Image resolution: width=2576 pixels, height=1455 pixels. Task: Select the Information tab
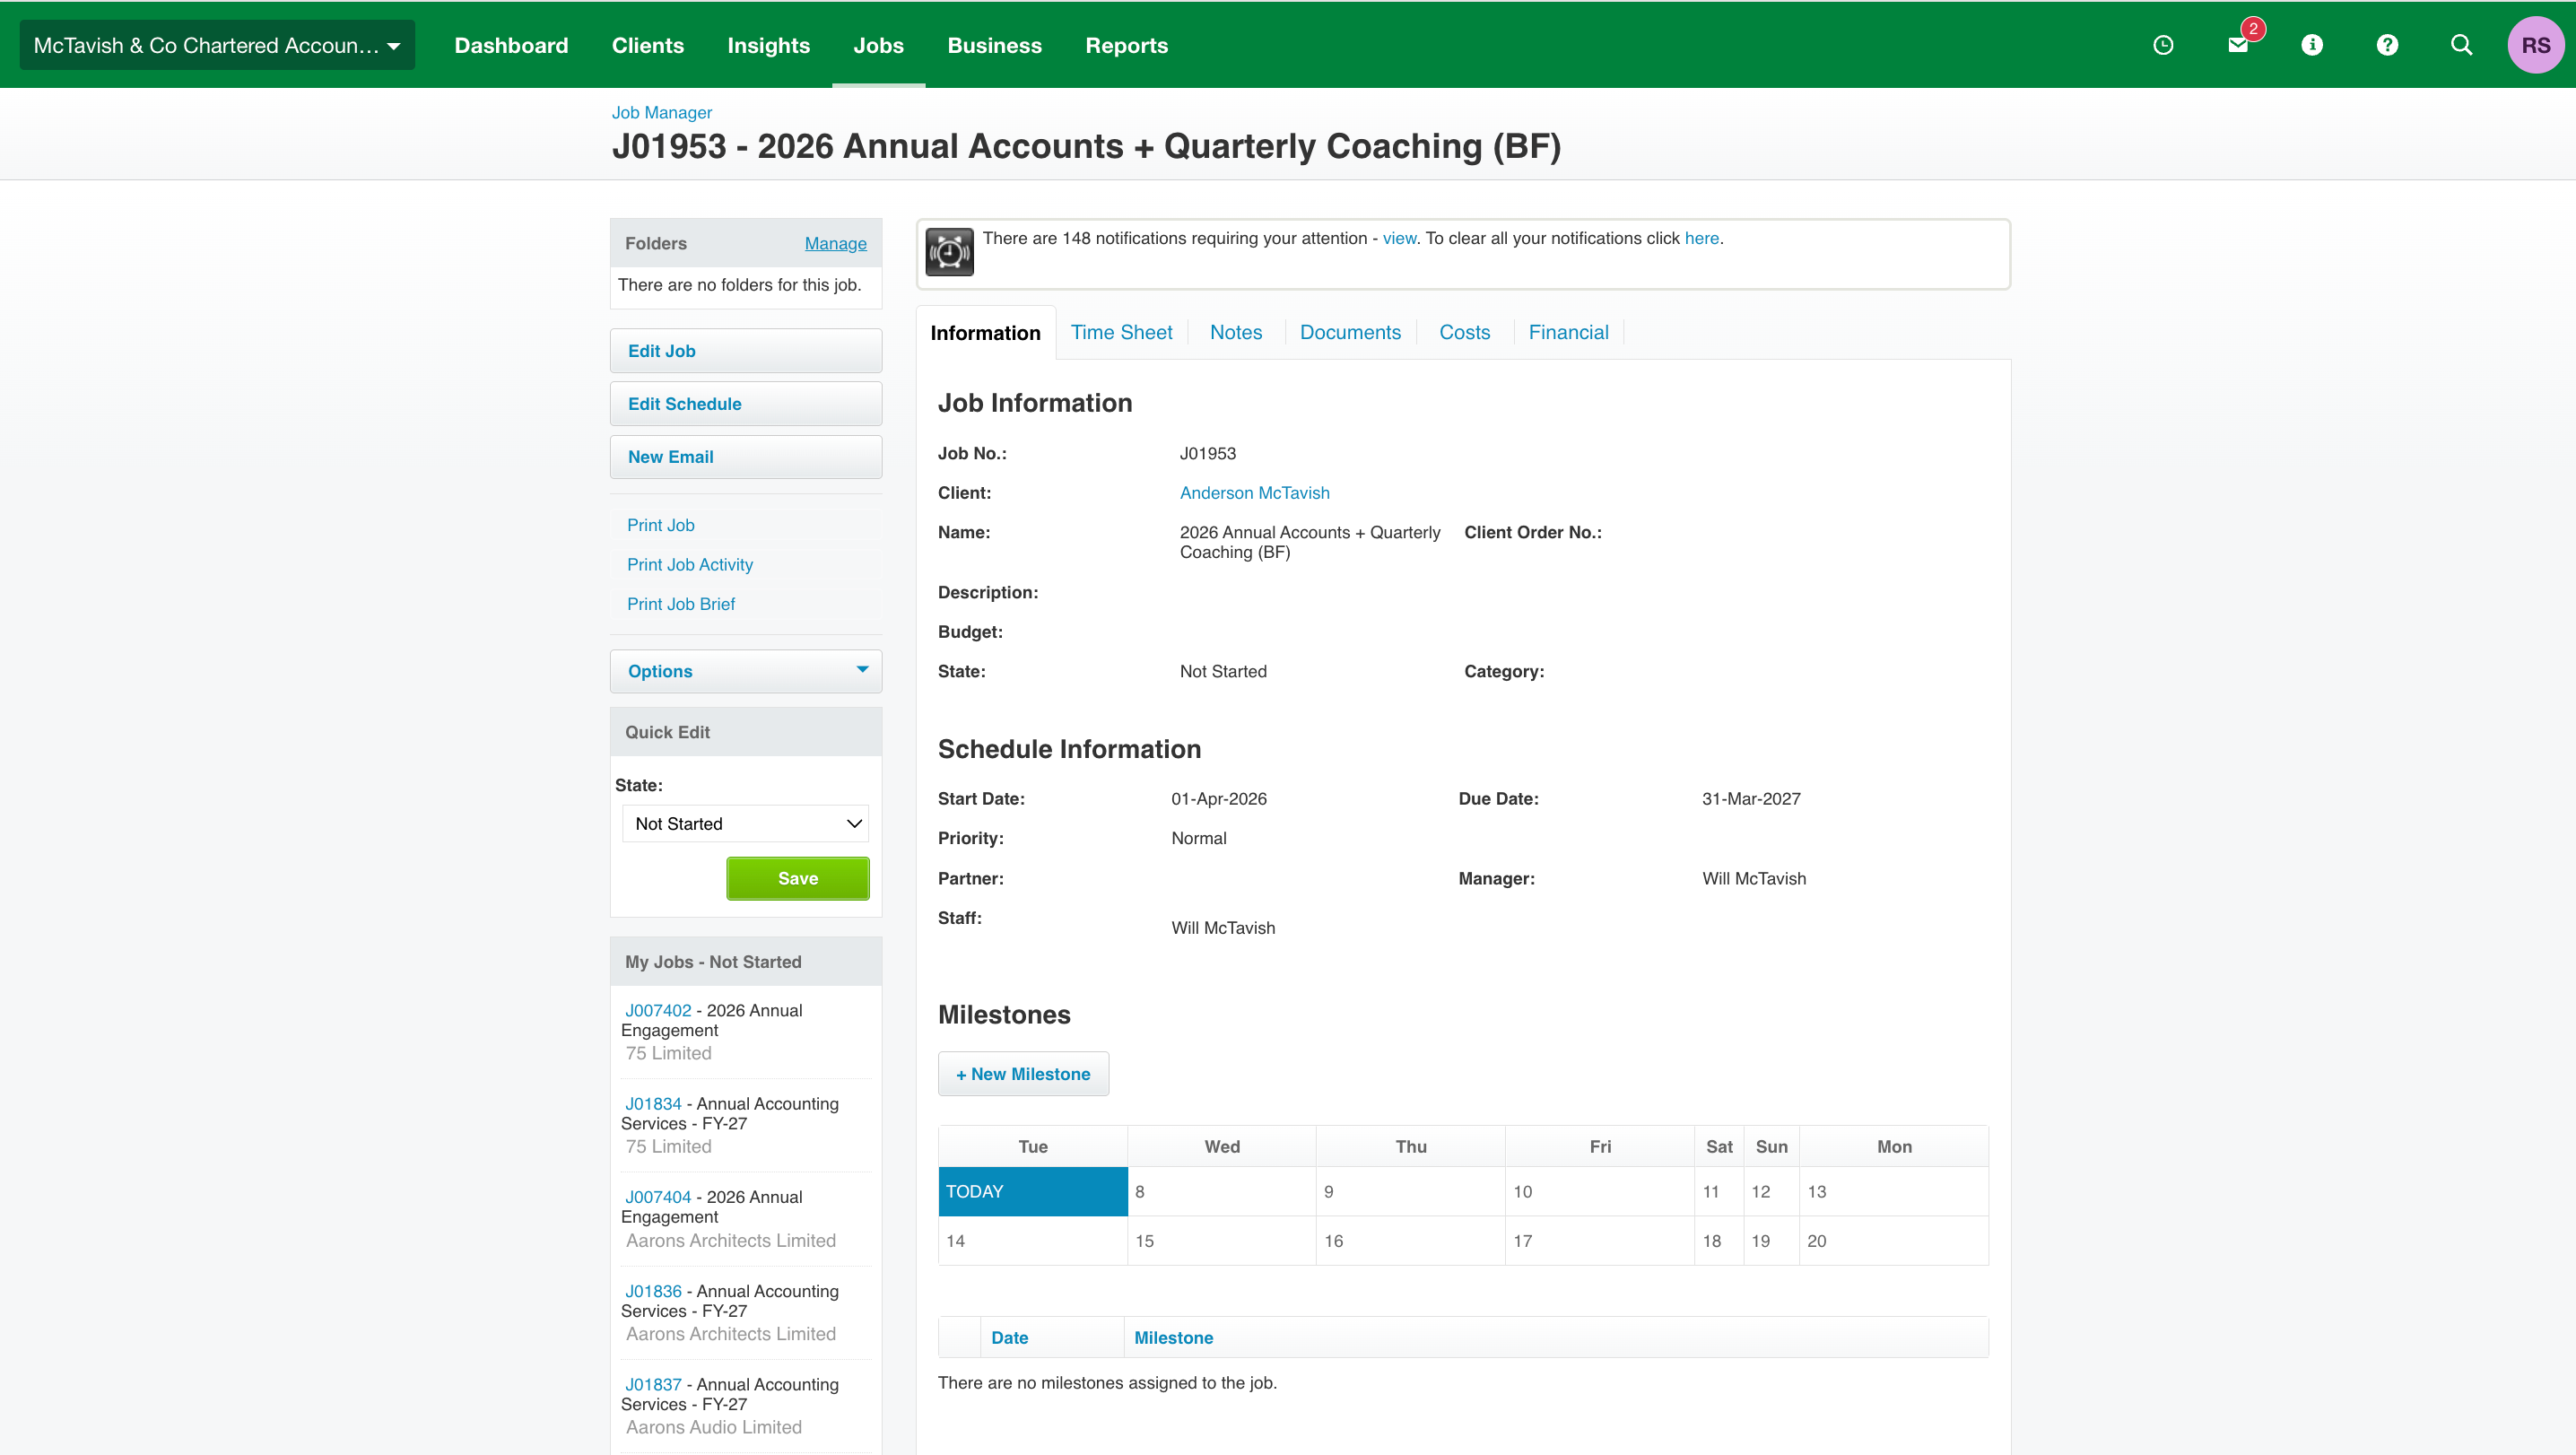coord(985,333)
